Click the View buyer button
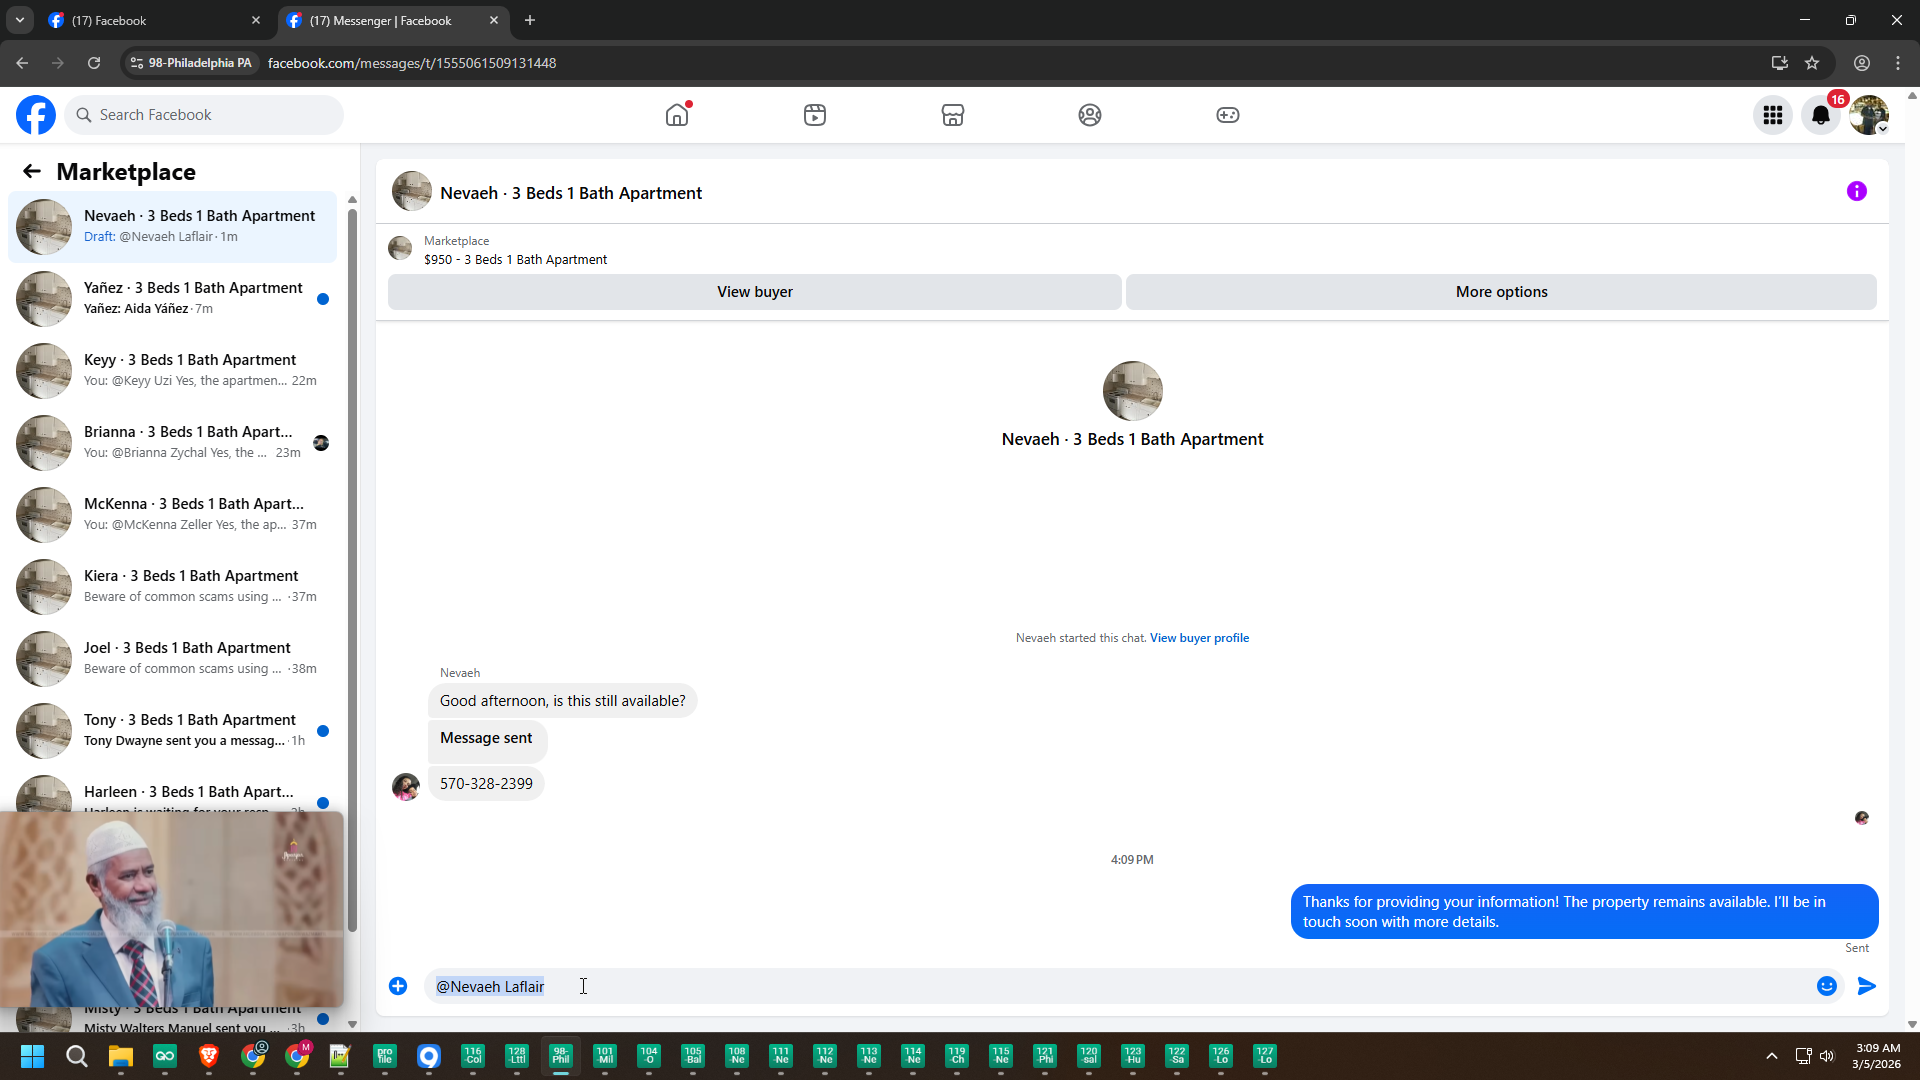The height and width of the screenshot is (1080, 1920). 755,292
